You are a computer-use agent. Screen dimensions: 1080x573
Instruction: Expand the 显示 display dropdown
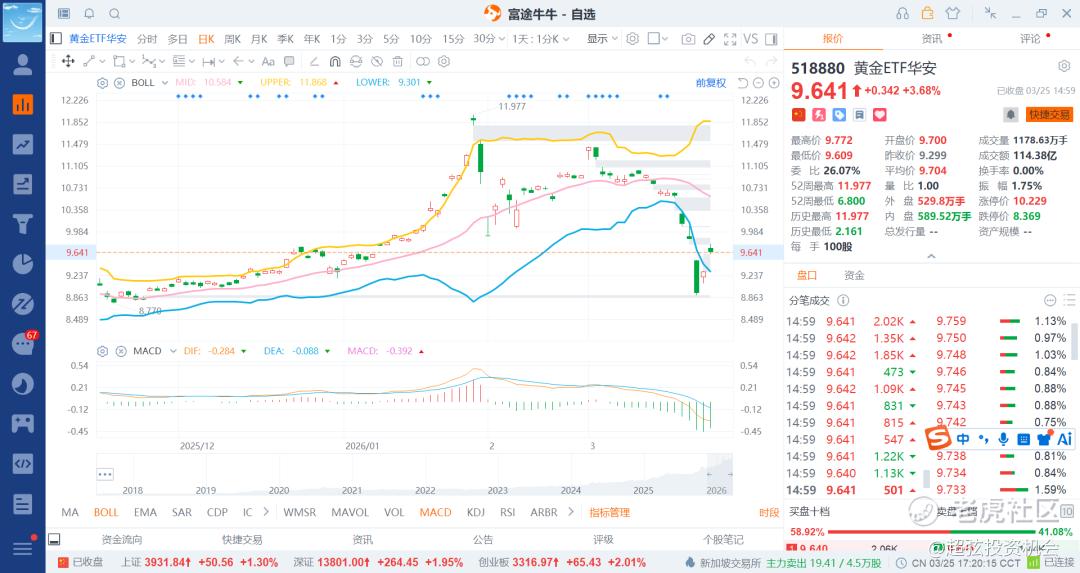tap(601, 39)
